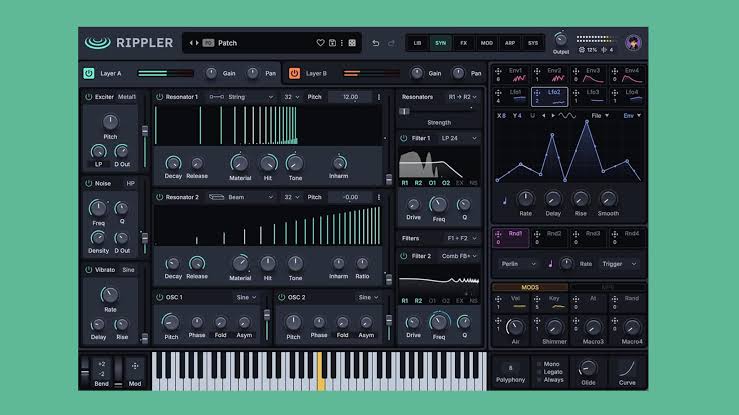
Task: Switch to the MOD tab
Action: 486,43
